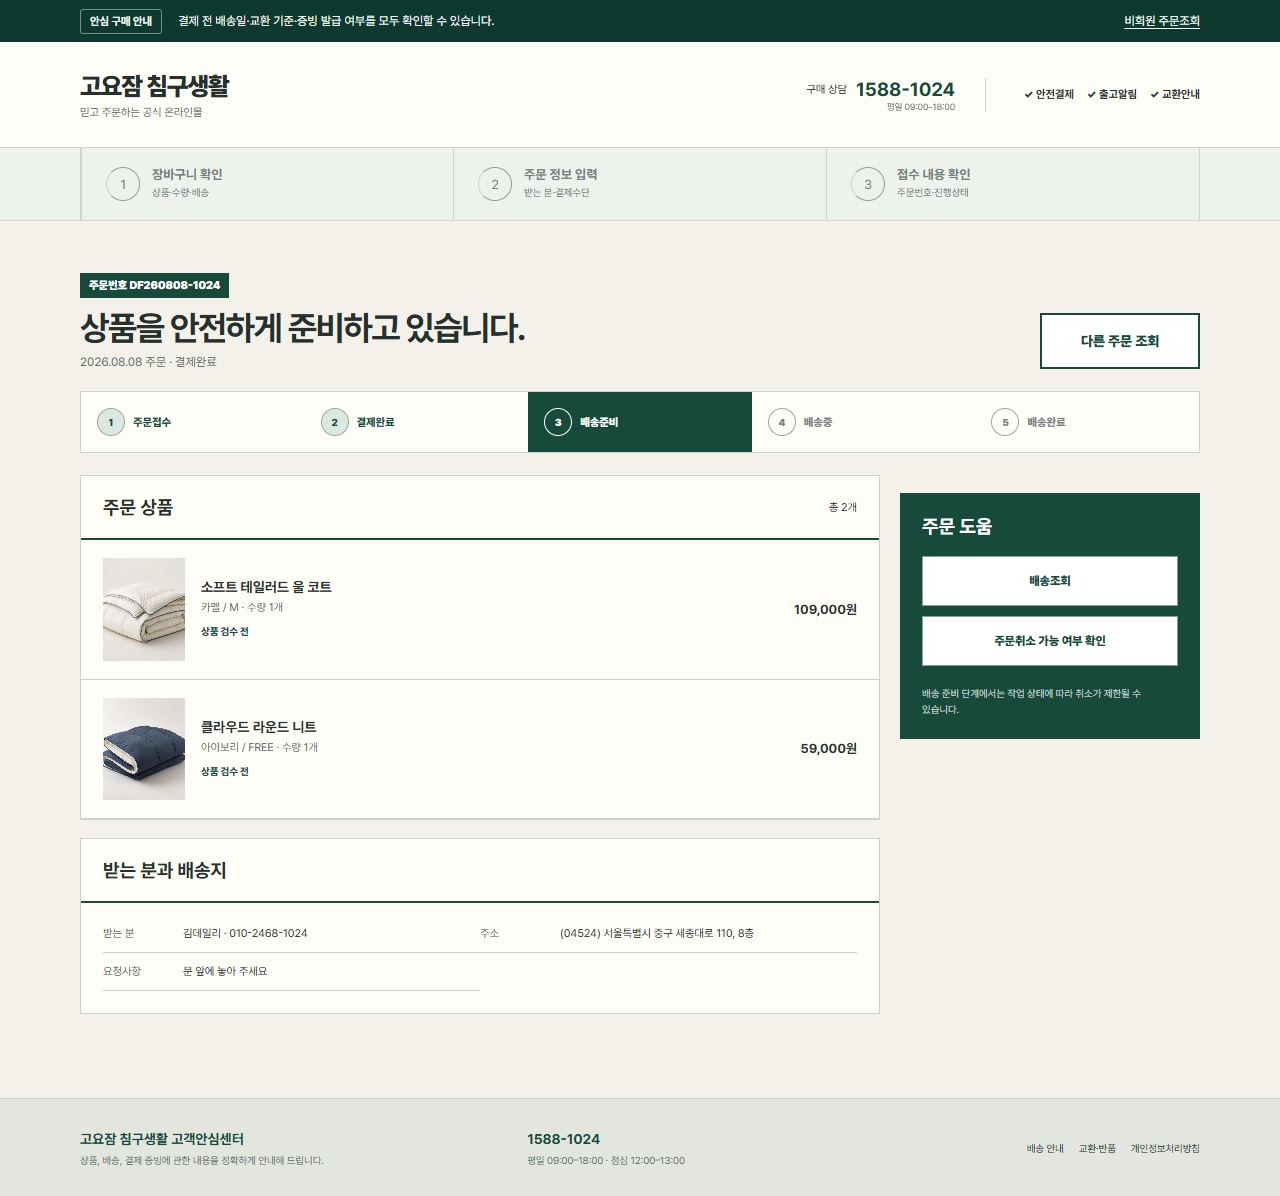Click the number 4 circle beside 배송중

[782, 422]
